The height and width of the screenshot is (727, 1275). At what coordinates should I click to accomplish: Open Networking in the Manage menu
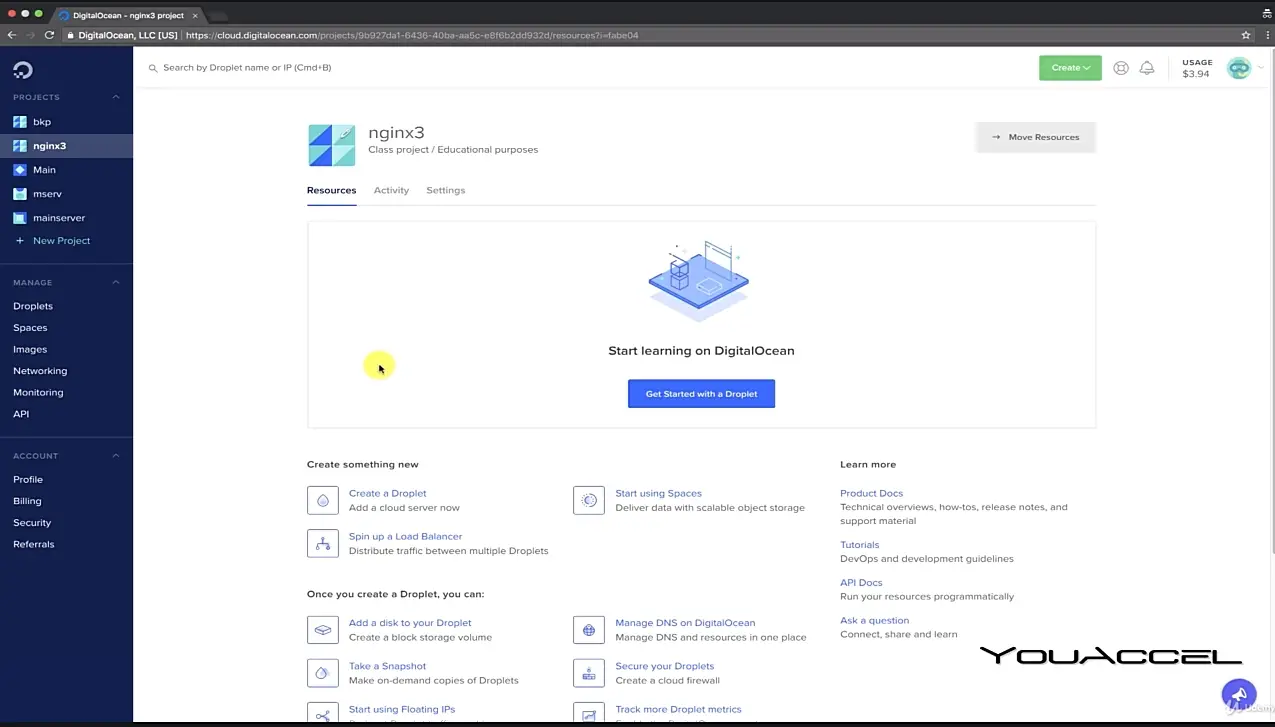(40, 371)
